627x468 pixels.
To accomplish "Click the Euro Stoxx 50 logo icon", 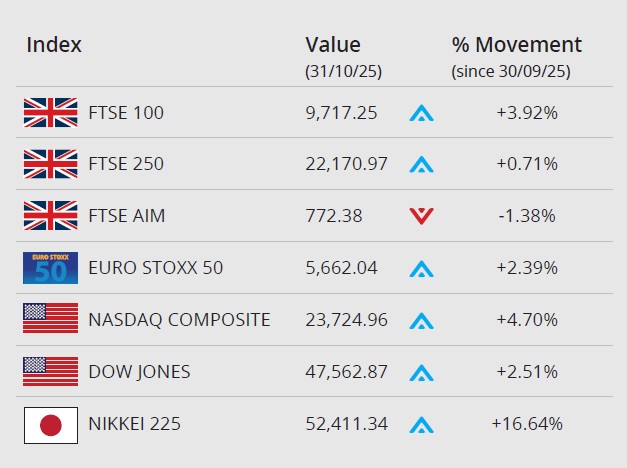I will click(x=50, y=268).
